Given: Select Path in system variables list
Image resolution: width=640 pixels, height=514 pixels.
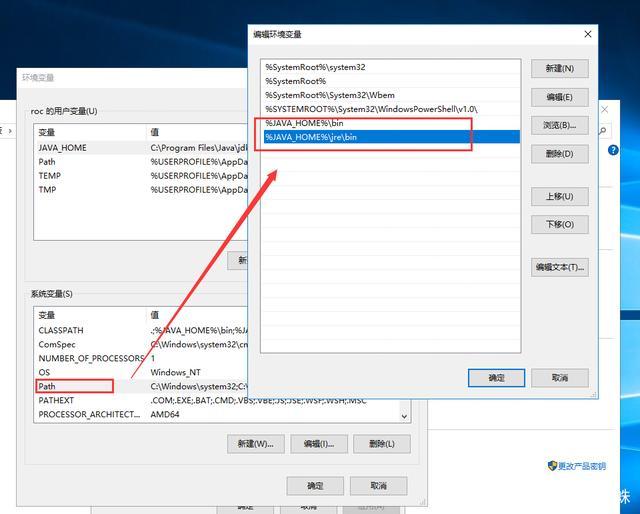Looking at the screenshot, I should 141,386.
